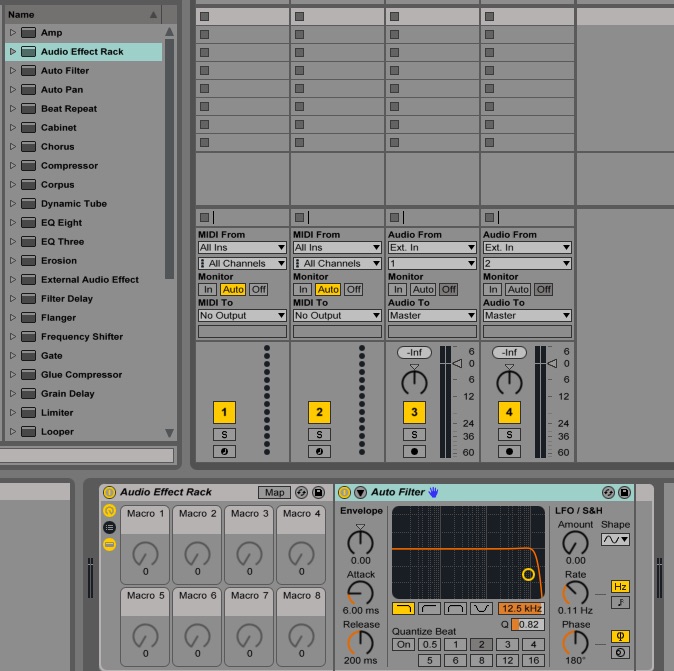Select the notch filter type
This screenshot has width=674, height=671.
coord(481,608)
